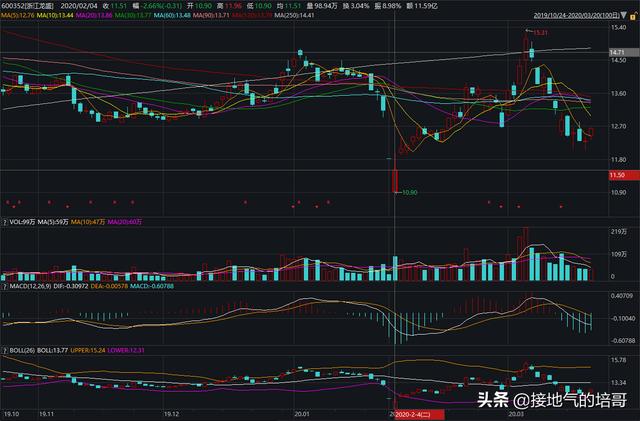Select the MA(30):13.77 legend label
The height and width of the screenshot is (421, 640).
click(x=133, y=16)
